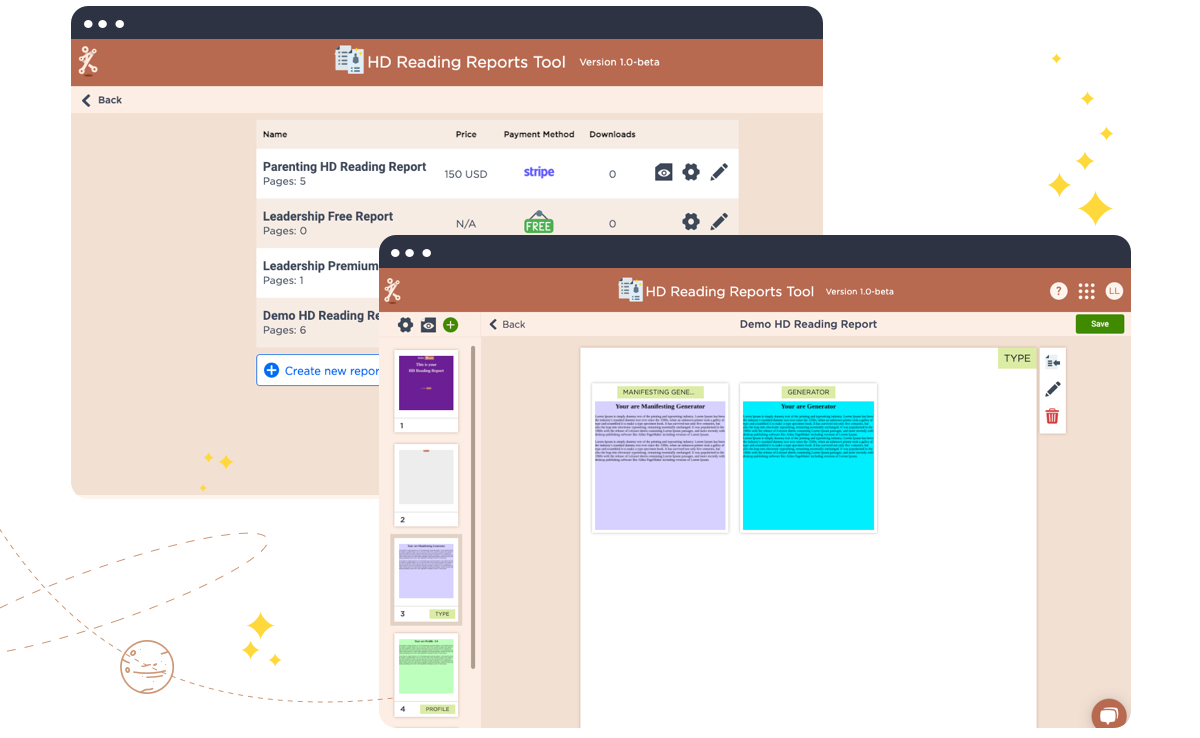
Task: Edit the page with the pencil icon
Action: coord(1051,389)
